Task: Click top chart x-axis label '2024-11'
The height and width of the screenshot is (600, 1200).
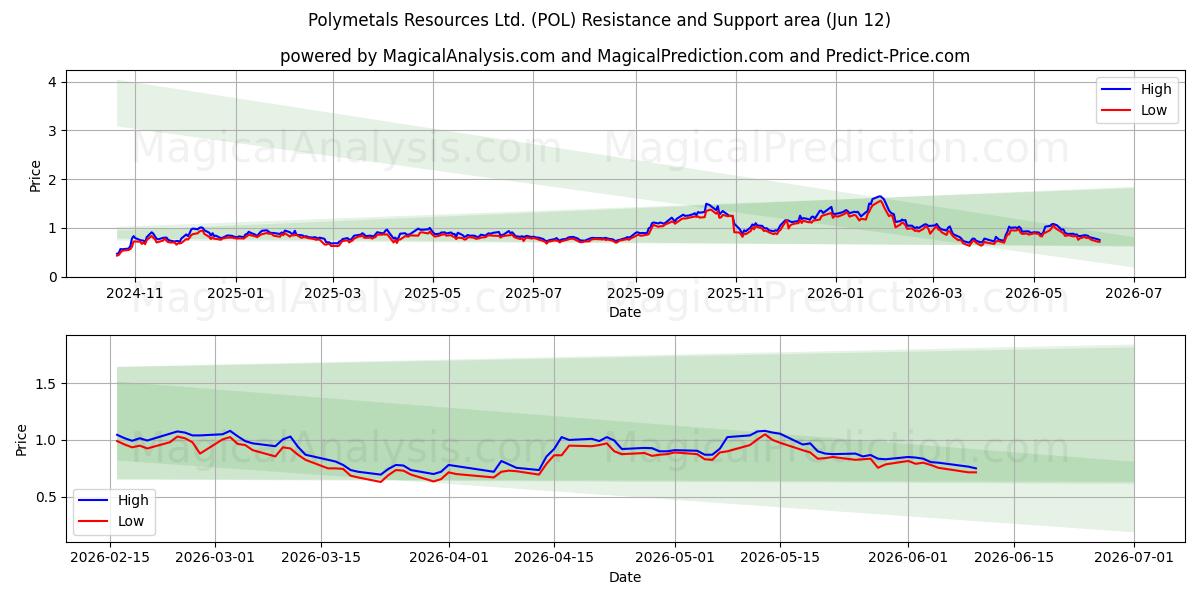Action: click(135, 294)
